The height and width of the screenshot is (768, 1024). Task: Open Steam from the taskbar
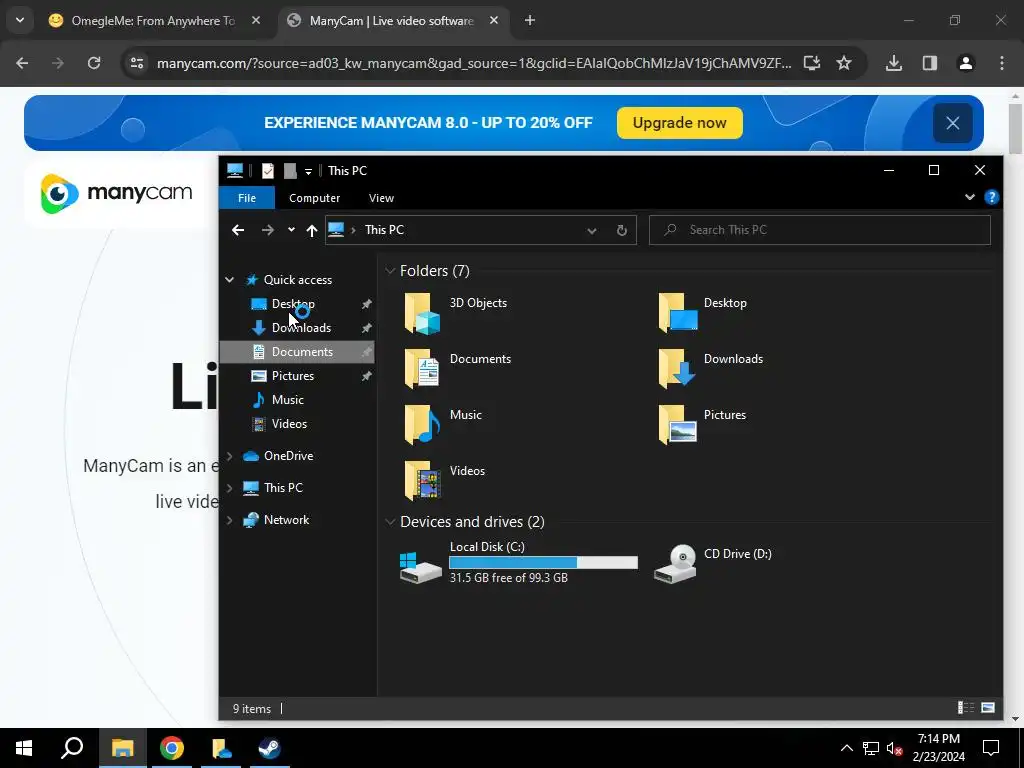(x=269, y=748)
